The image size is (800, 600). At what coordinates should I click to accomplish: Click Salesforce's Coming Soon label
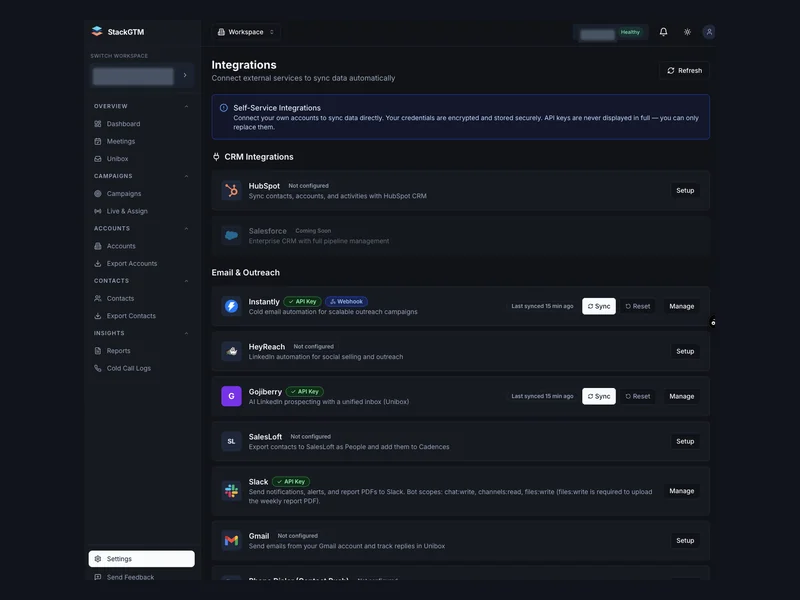point(313,231)
